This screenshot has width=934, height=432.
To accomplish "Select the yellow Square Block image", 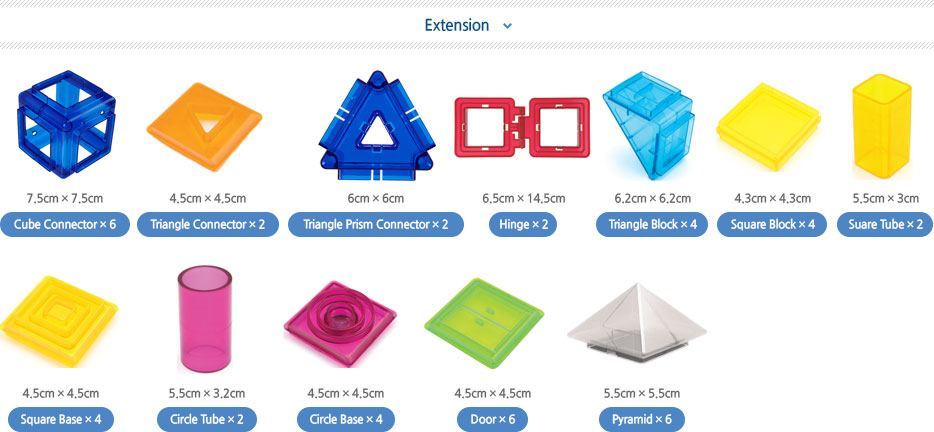I will [768, 126].
